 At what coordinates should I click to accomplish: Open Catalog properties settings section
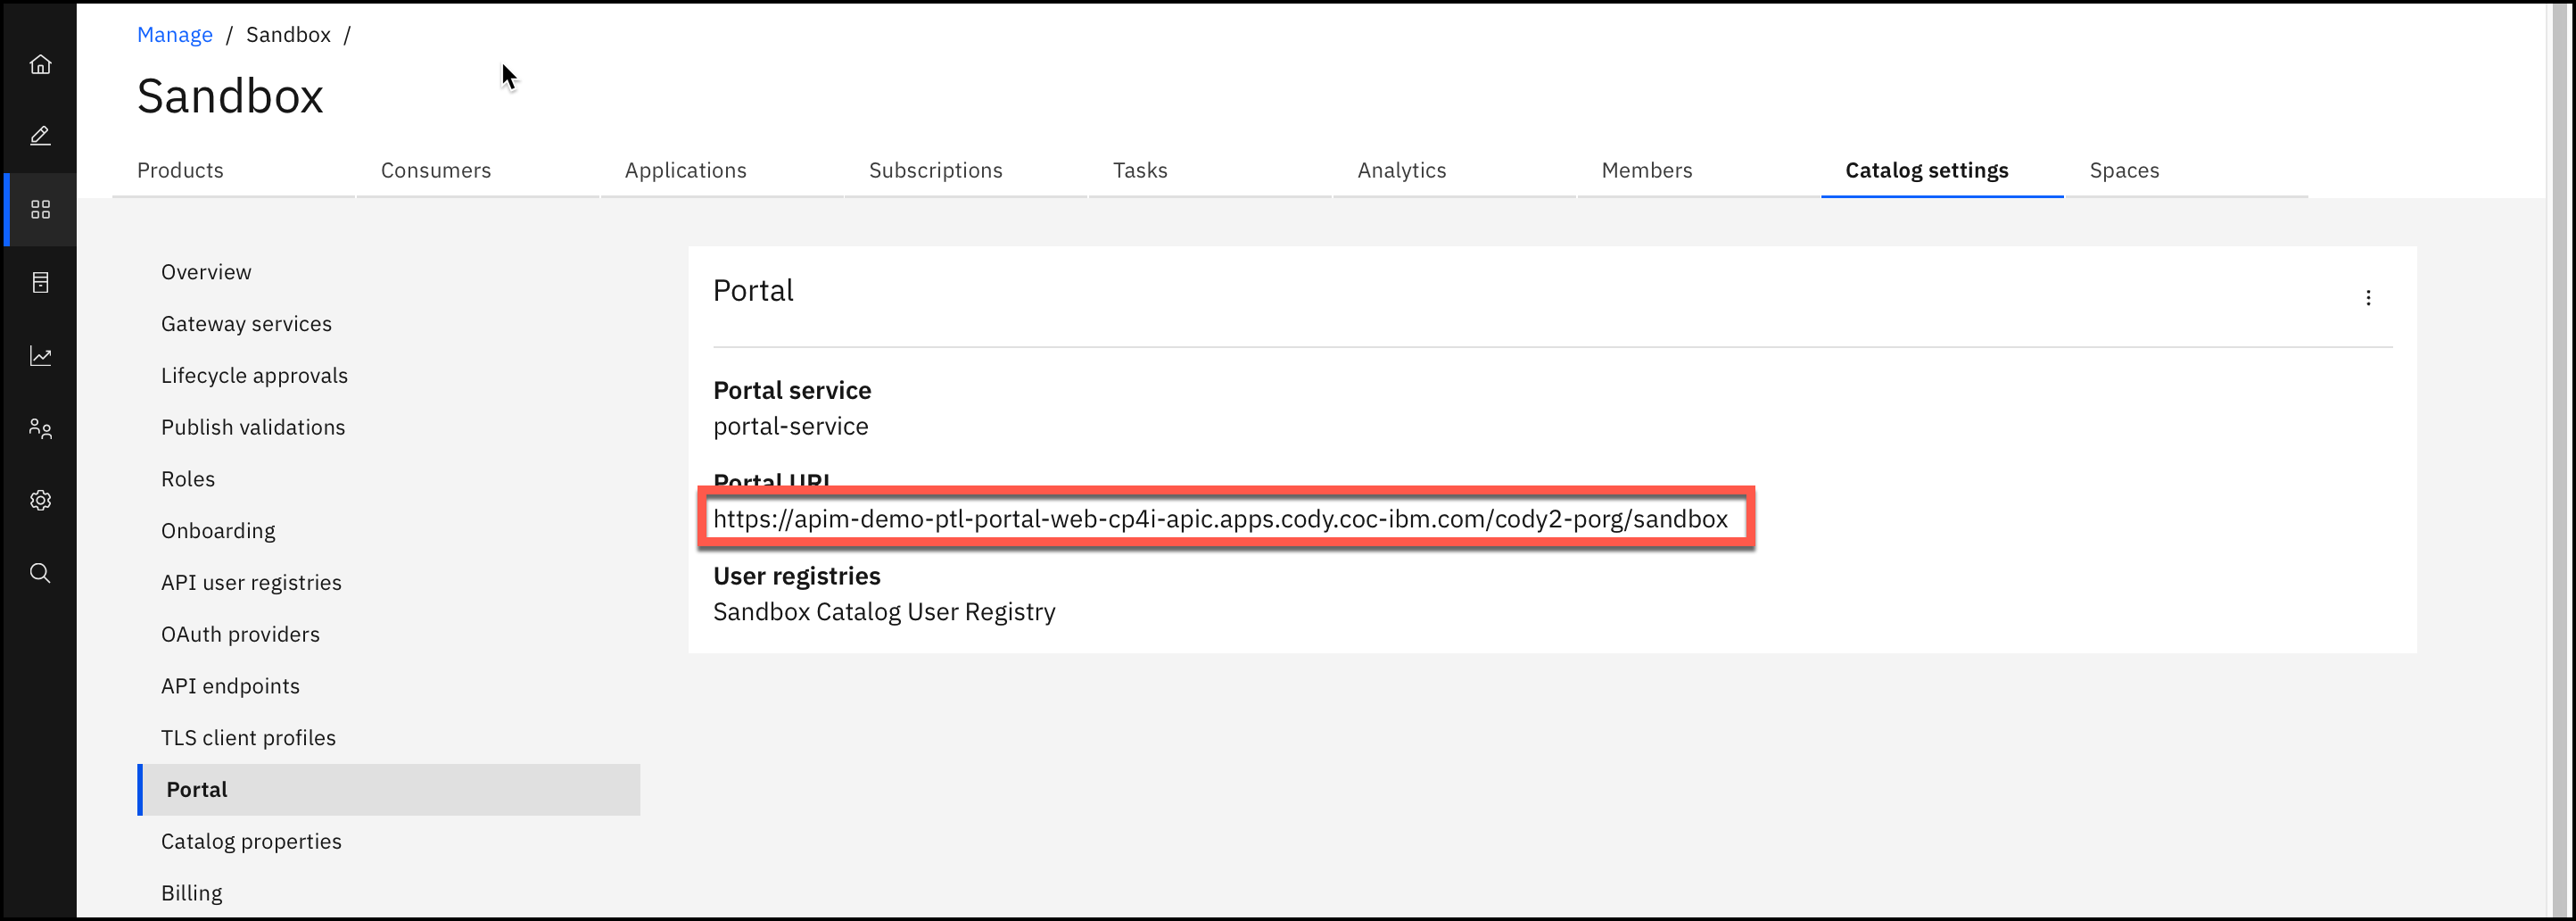click(x=251, y=841)
